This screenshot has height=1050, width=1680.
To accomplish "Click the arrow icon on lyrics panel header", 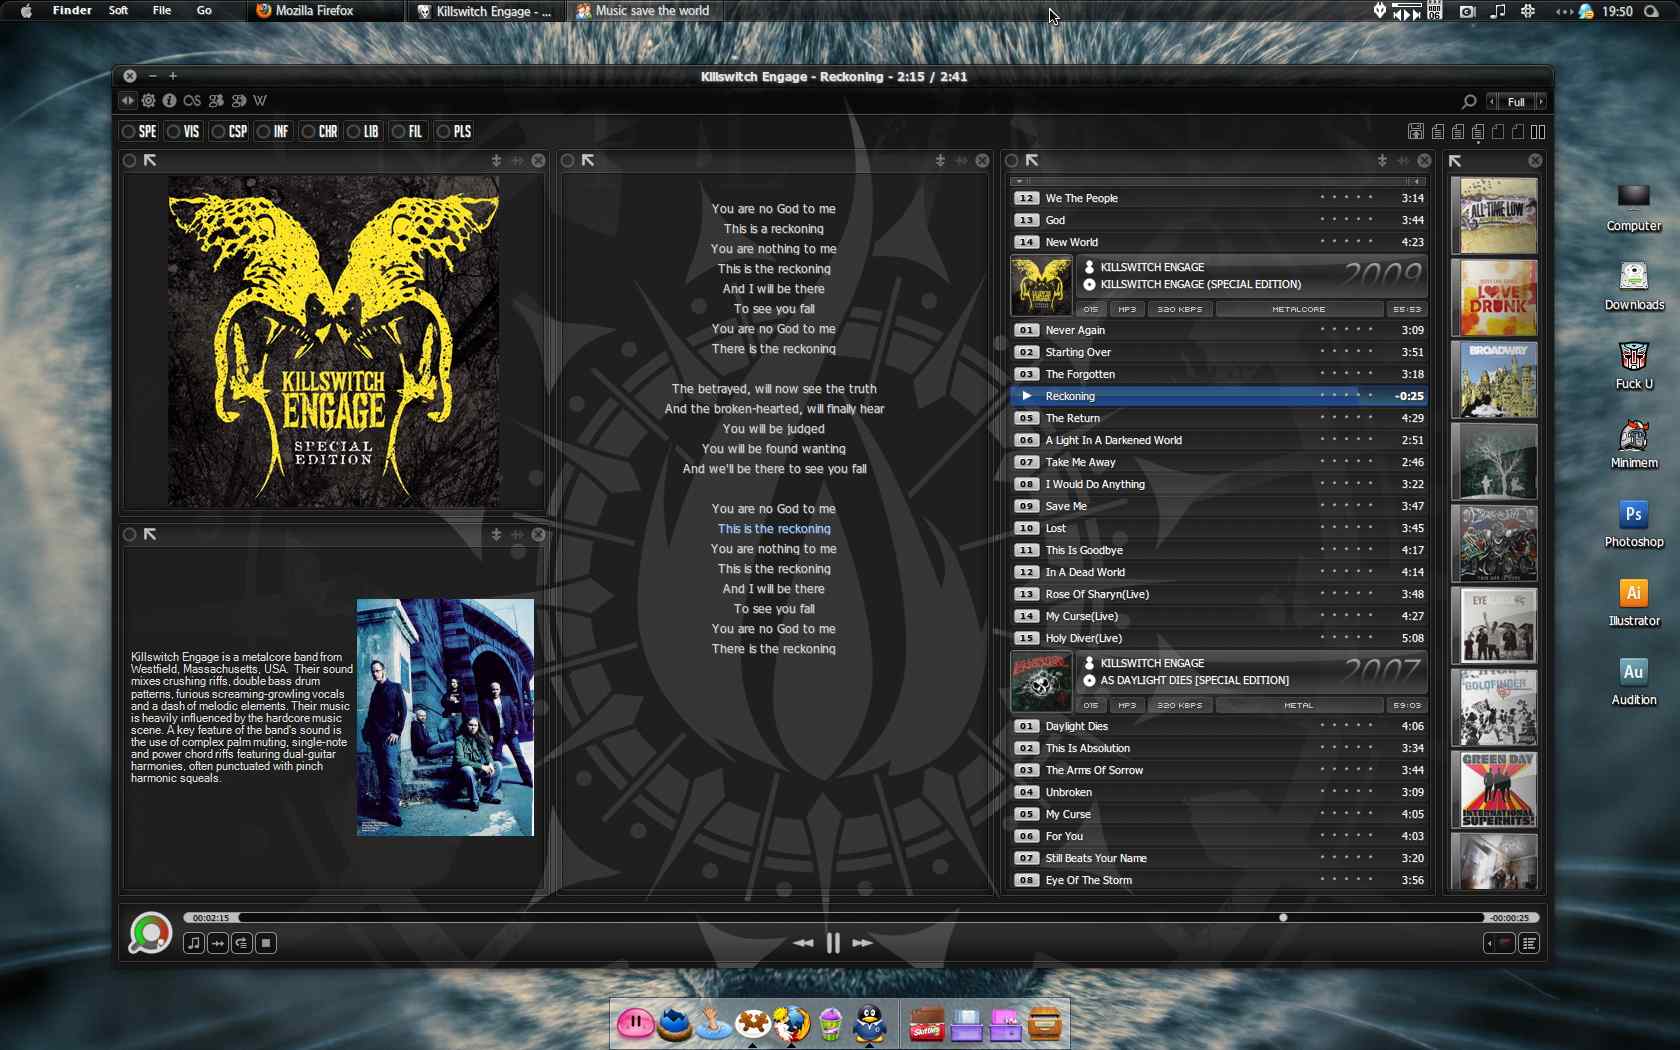I will [x=588, y=161].
